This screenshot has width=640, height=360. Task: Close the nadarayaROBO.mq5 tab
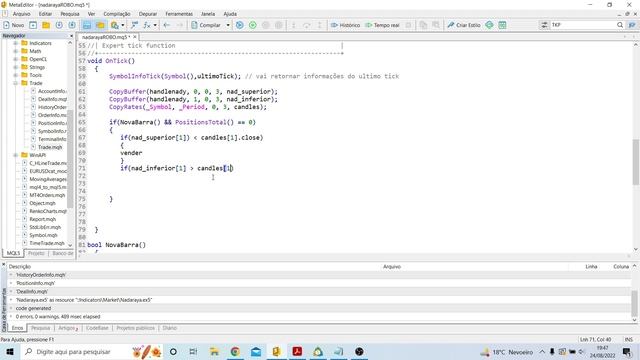135,37
